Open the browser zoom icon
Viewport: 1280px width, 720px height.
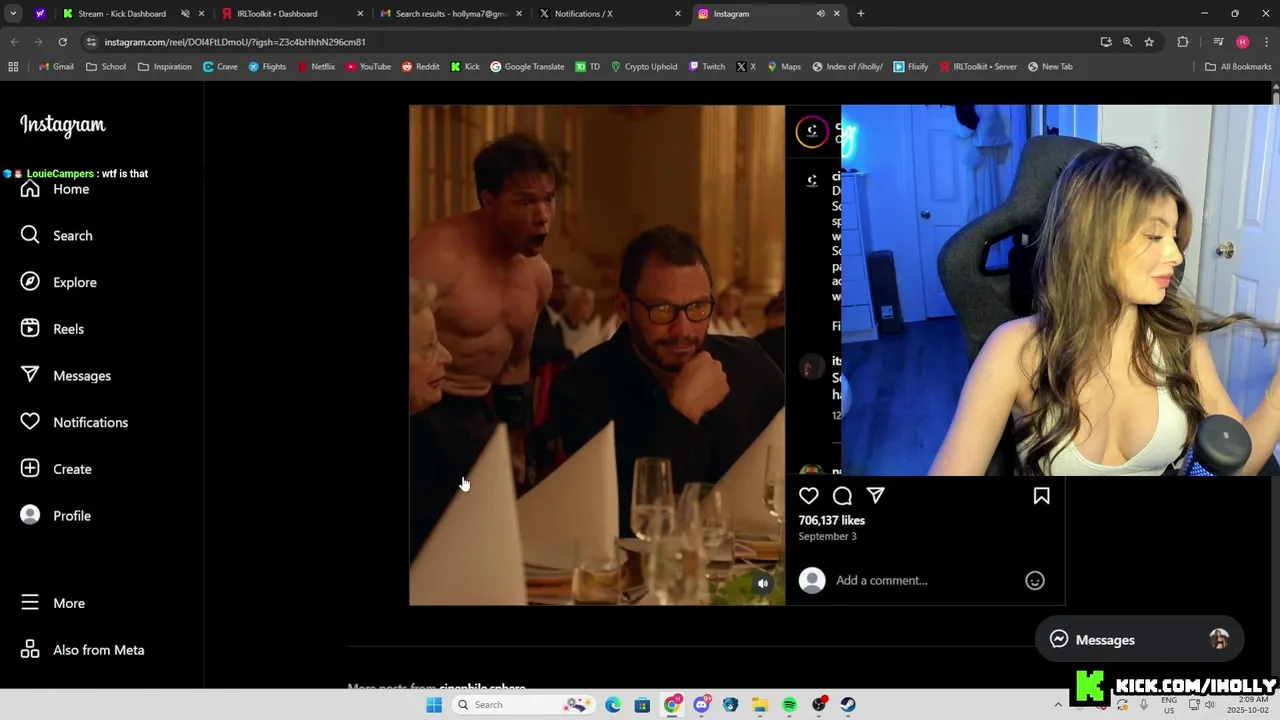tap(1127, 42)
